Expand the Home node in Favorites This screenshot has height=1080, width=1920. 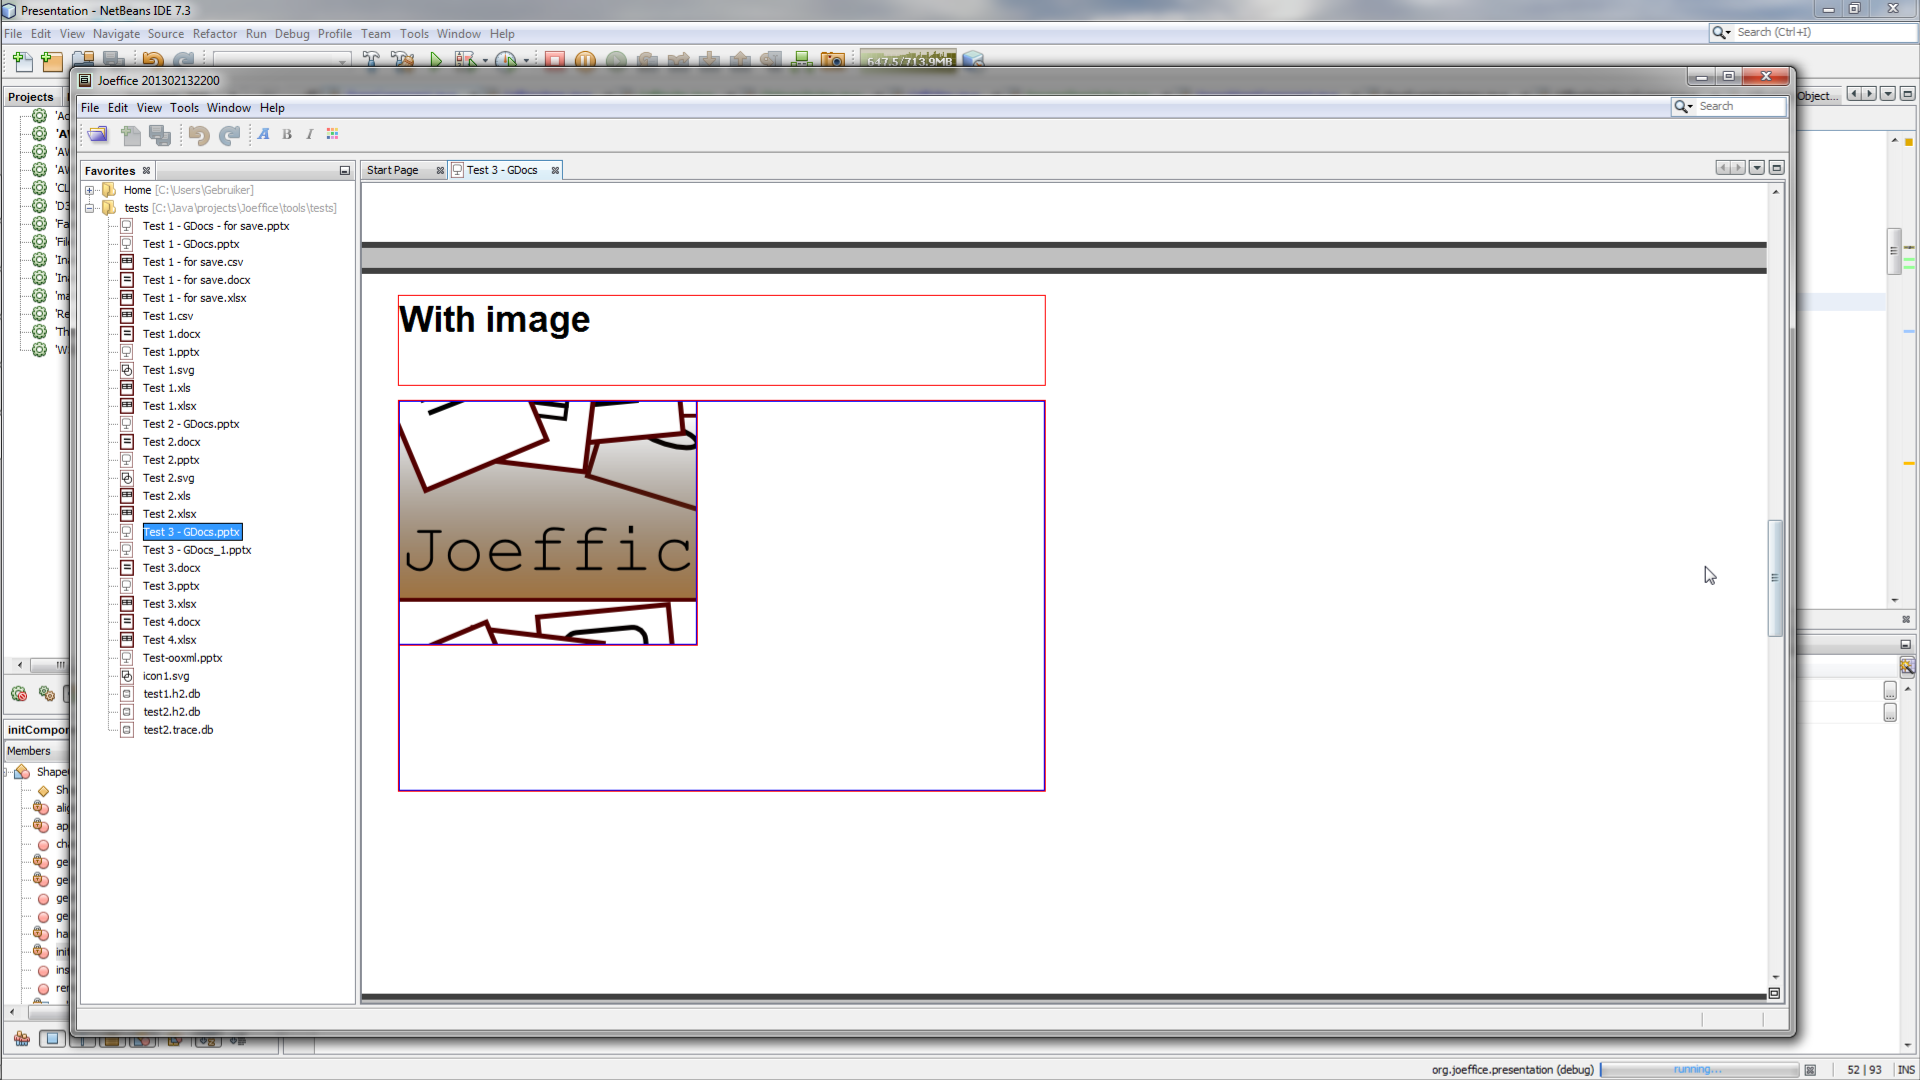90,190
